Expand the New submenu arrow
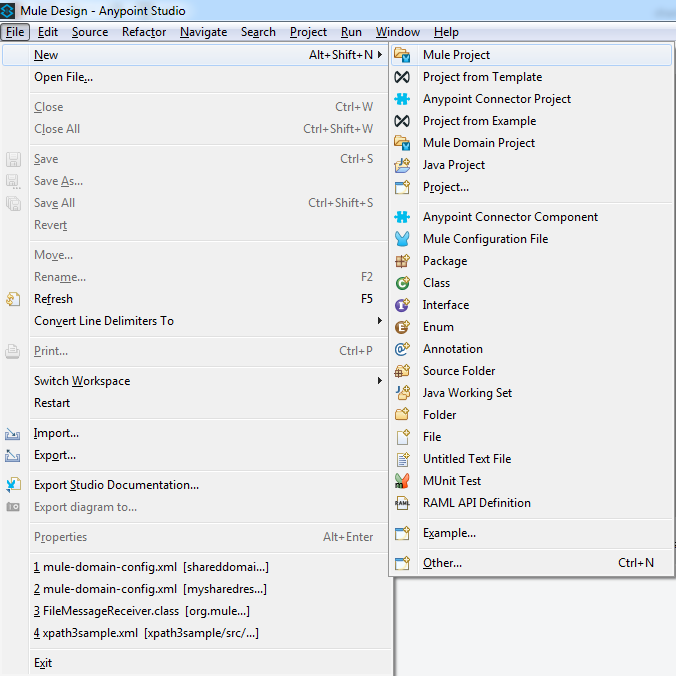676x676 pixels. 379,55
